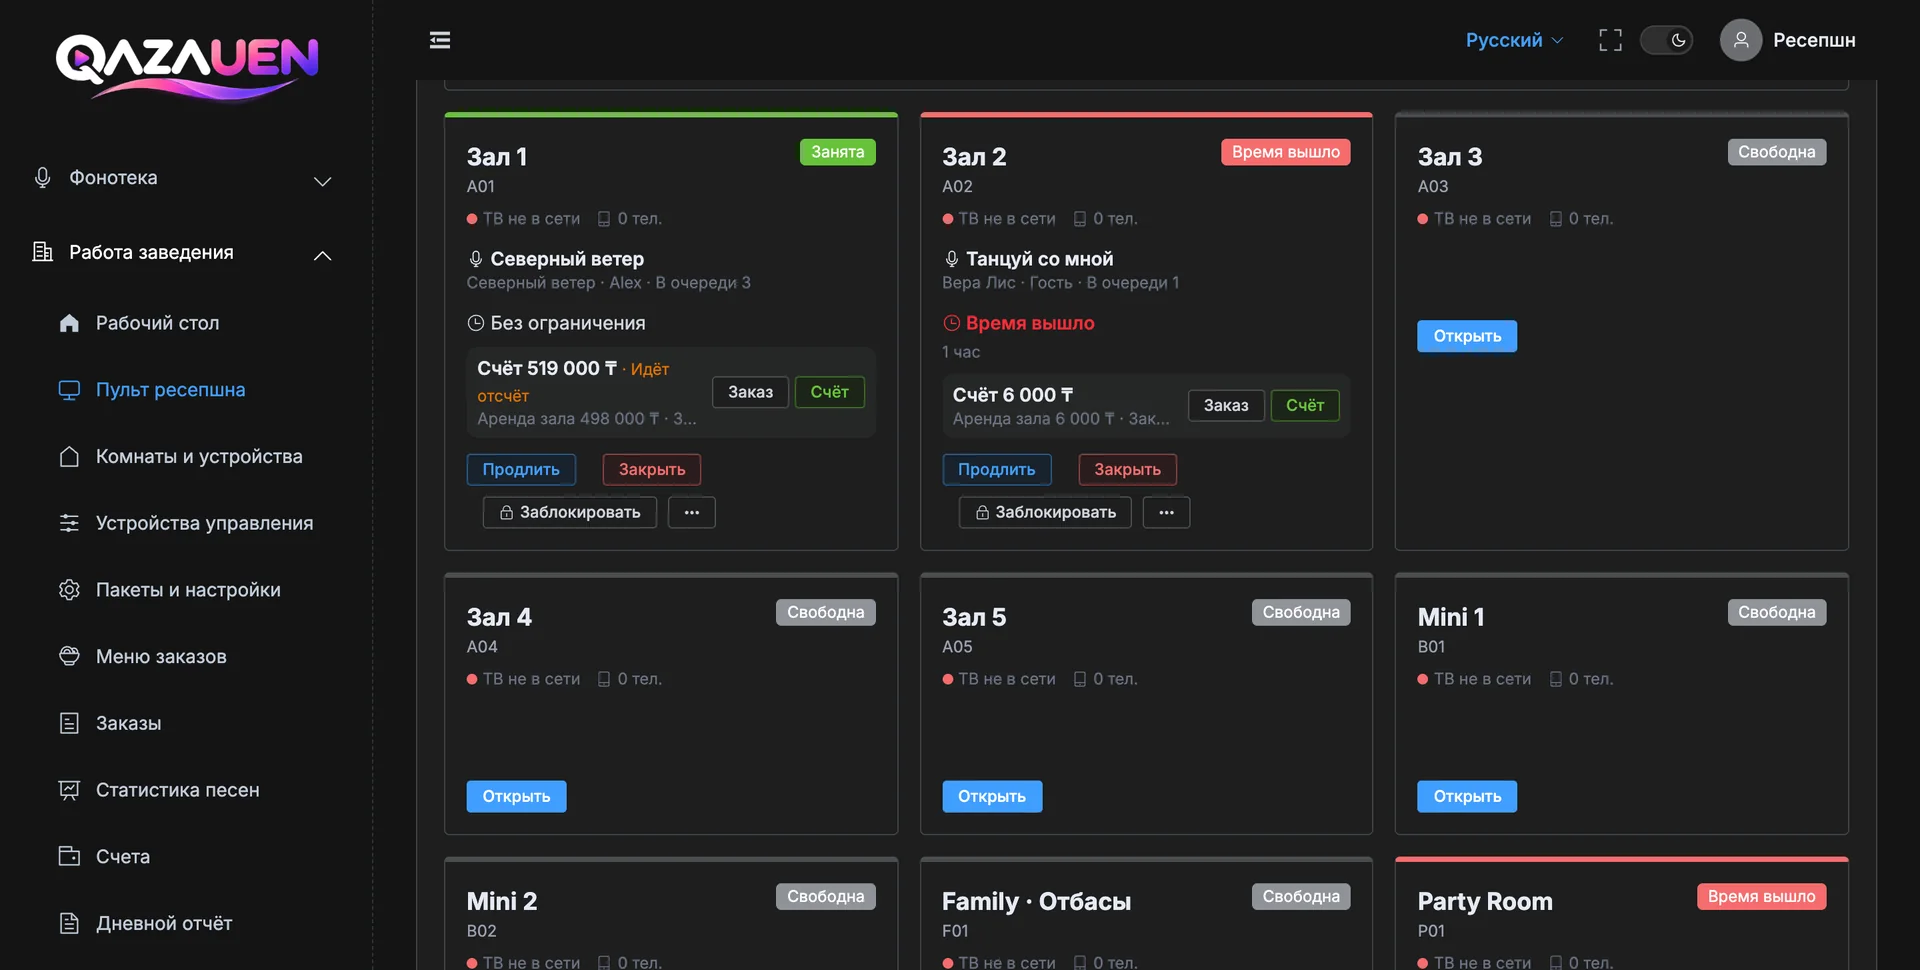Collapse sidebar with the hamburger menu icon
1920x970 pixels.
[440, 40]
